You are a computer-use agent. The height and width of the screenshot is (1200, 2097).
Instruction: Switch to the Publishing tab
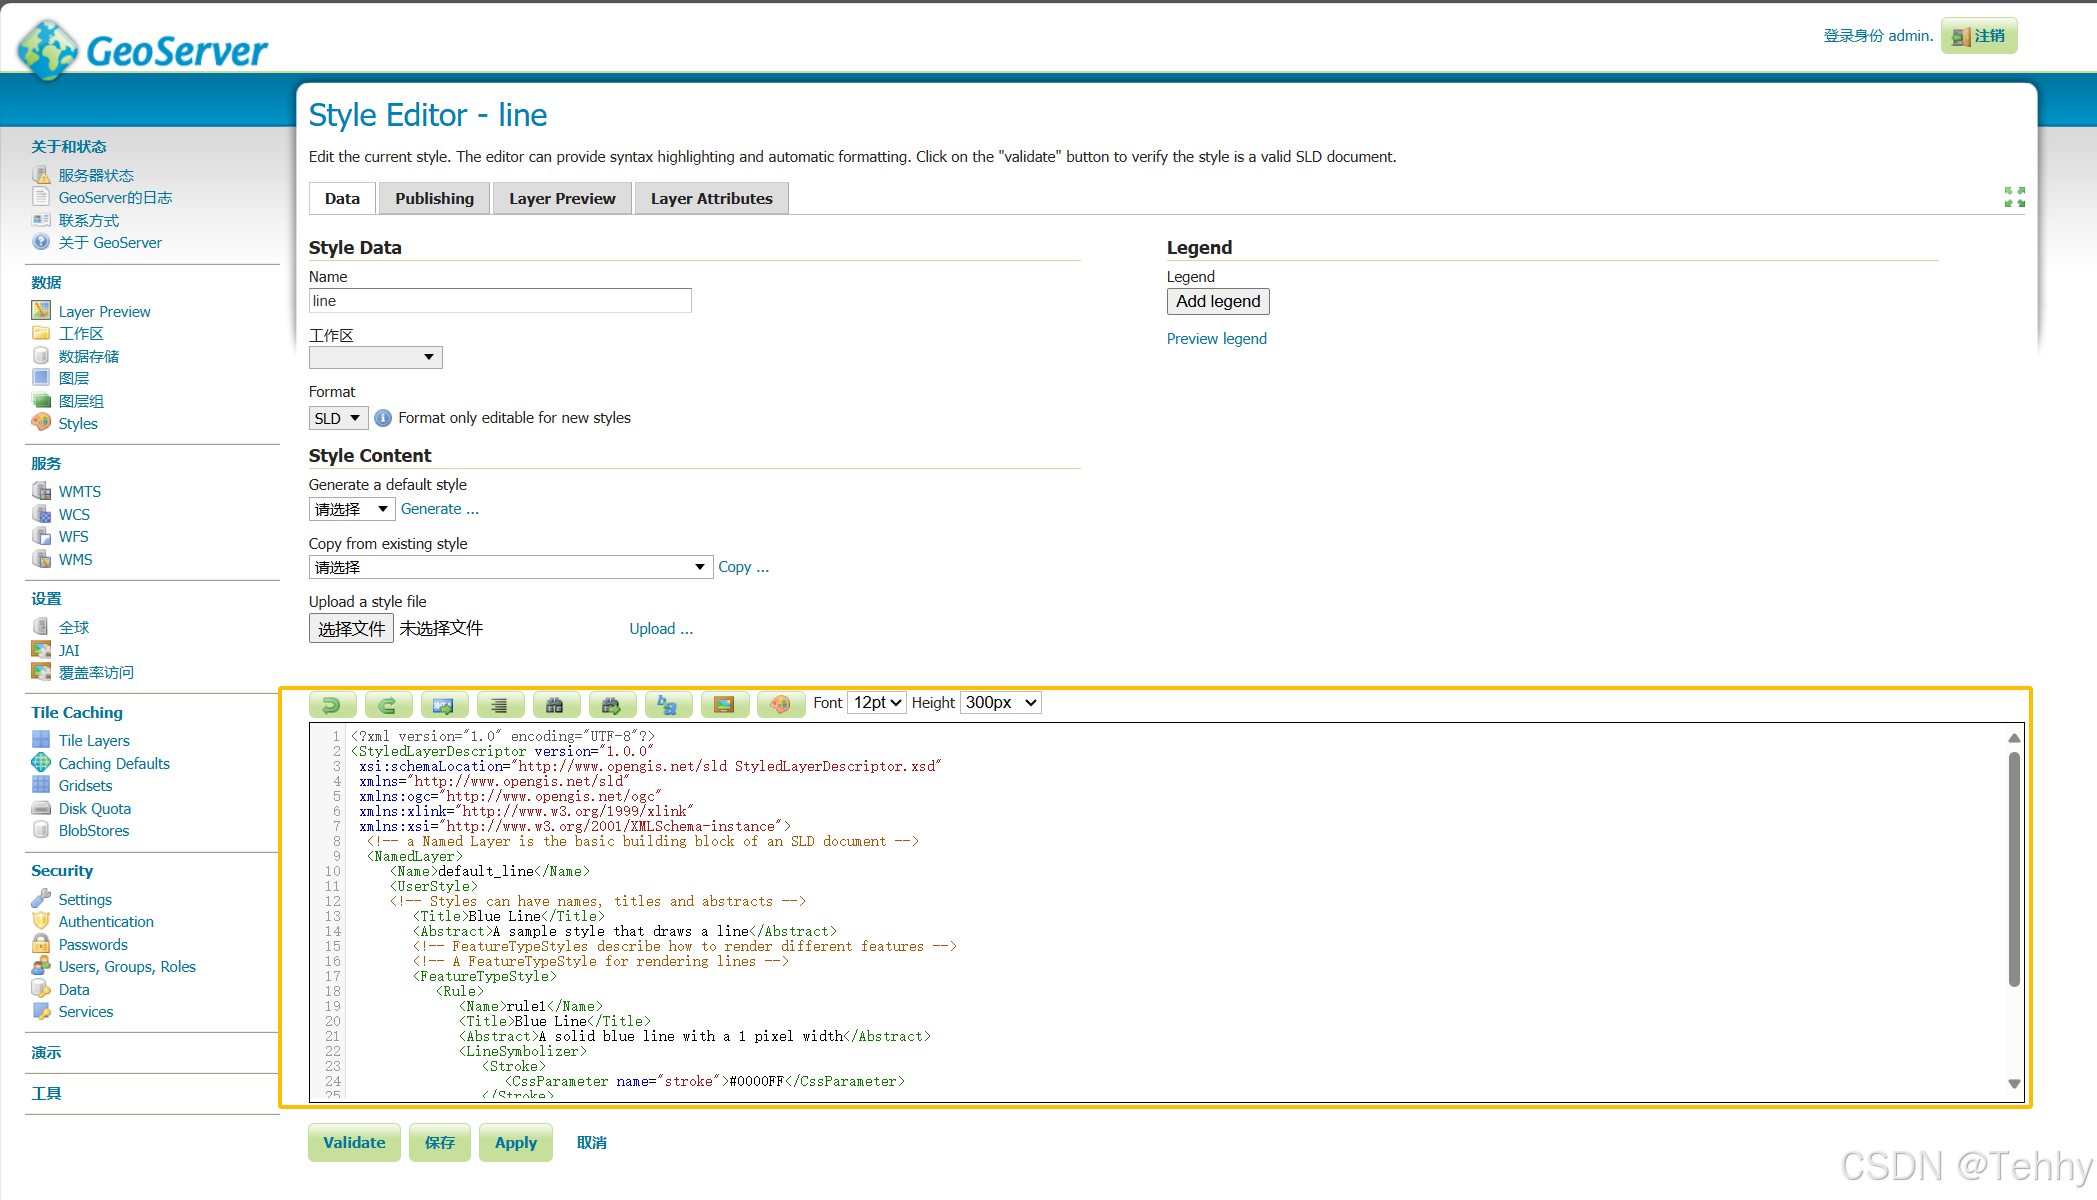pyautogui.click(x=434, y=199)
